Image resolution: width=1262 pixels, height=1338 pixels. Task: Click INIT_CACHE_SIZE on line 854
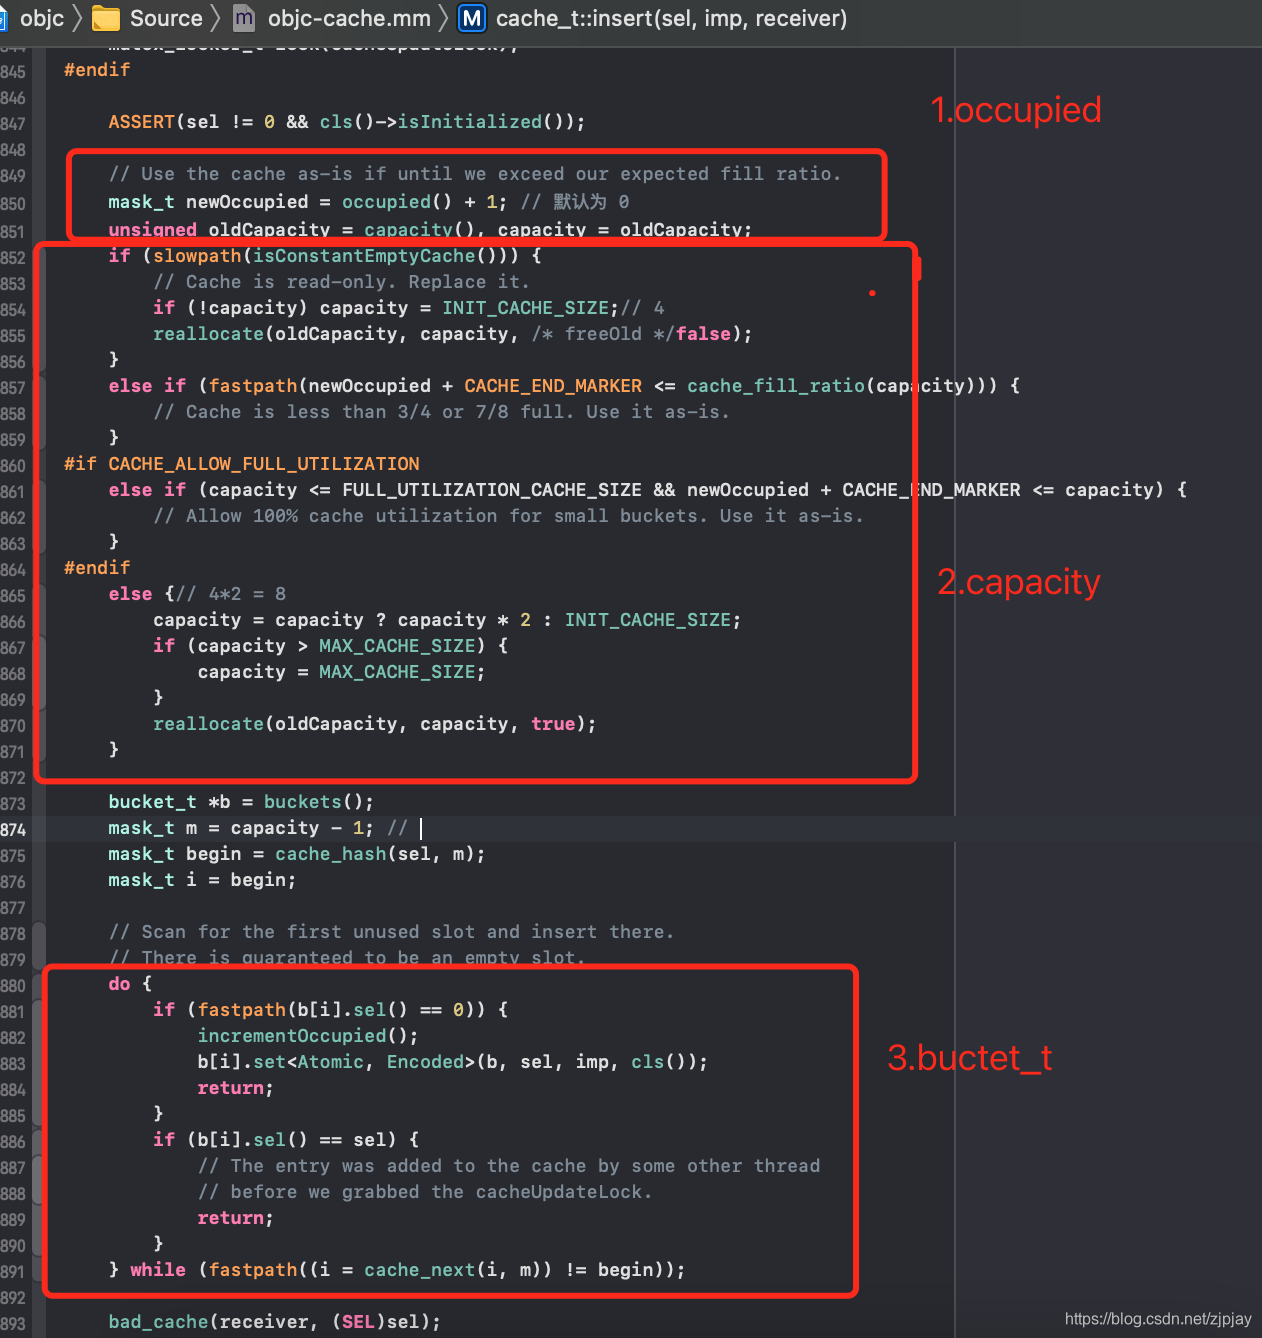point(525,308)
